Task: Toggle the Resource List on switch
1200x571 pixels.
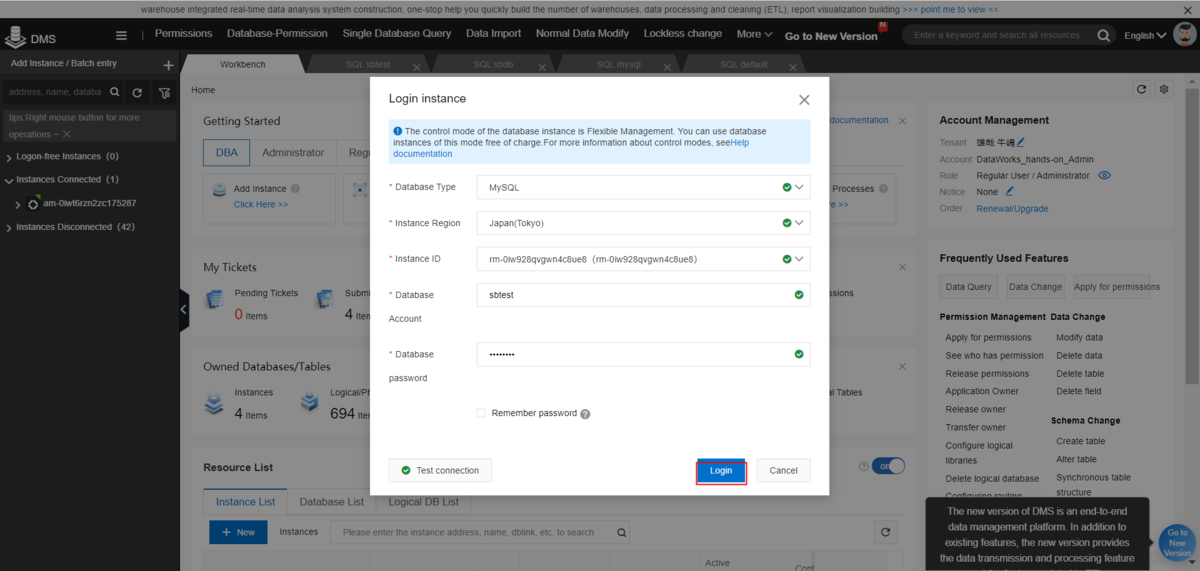Action: 888,466
